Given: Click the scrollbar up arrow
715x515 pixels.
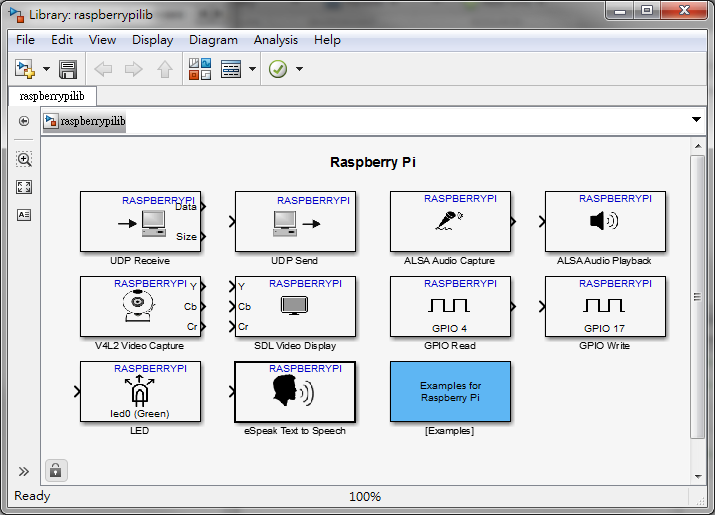Looking at the screenshot, I should (x=698, y=146).
